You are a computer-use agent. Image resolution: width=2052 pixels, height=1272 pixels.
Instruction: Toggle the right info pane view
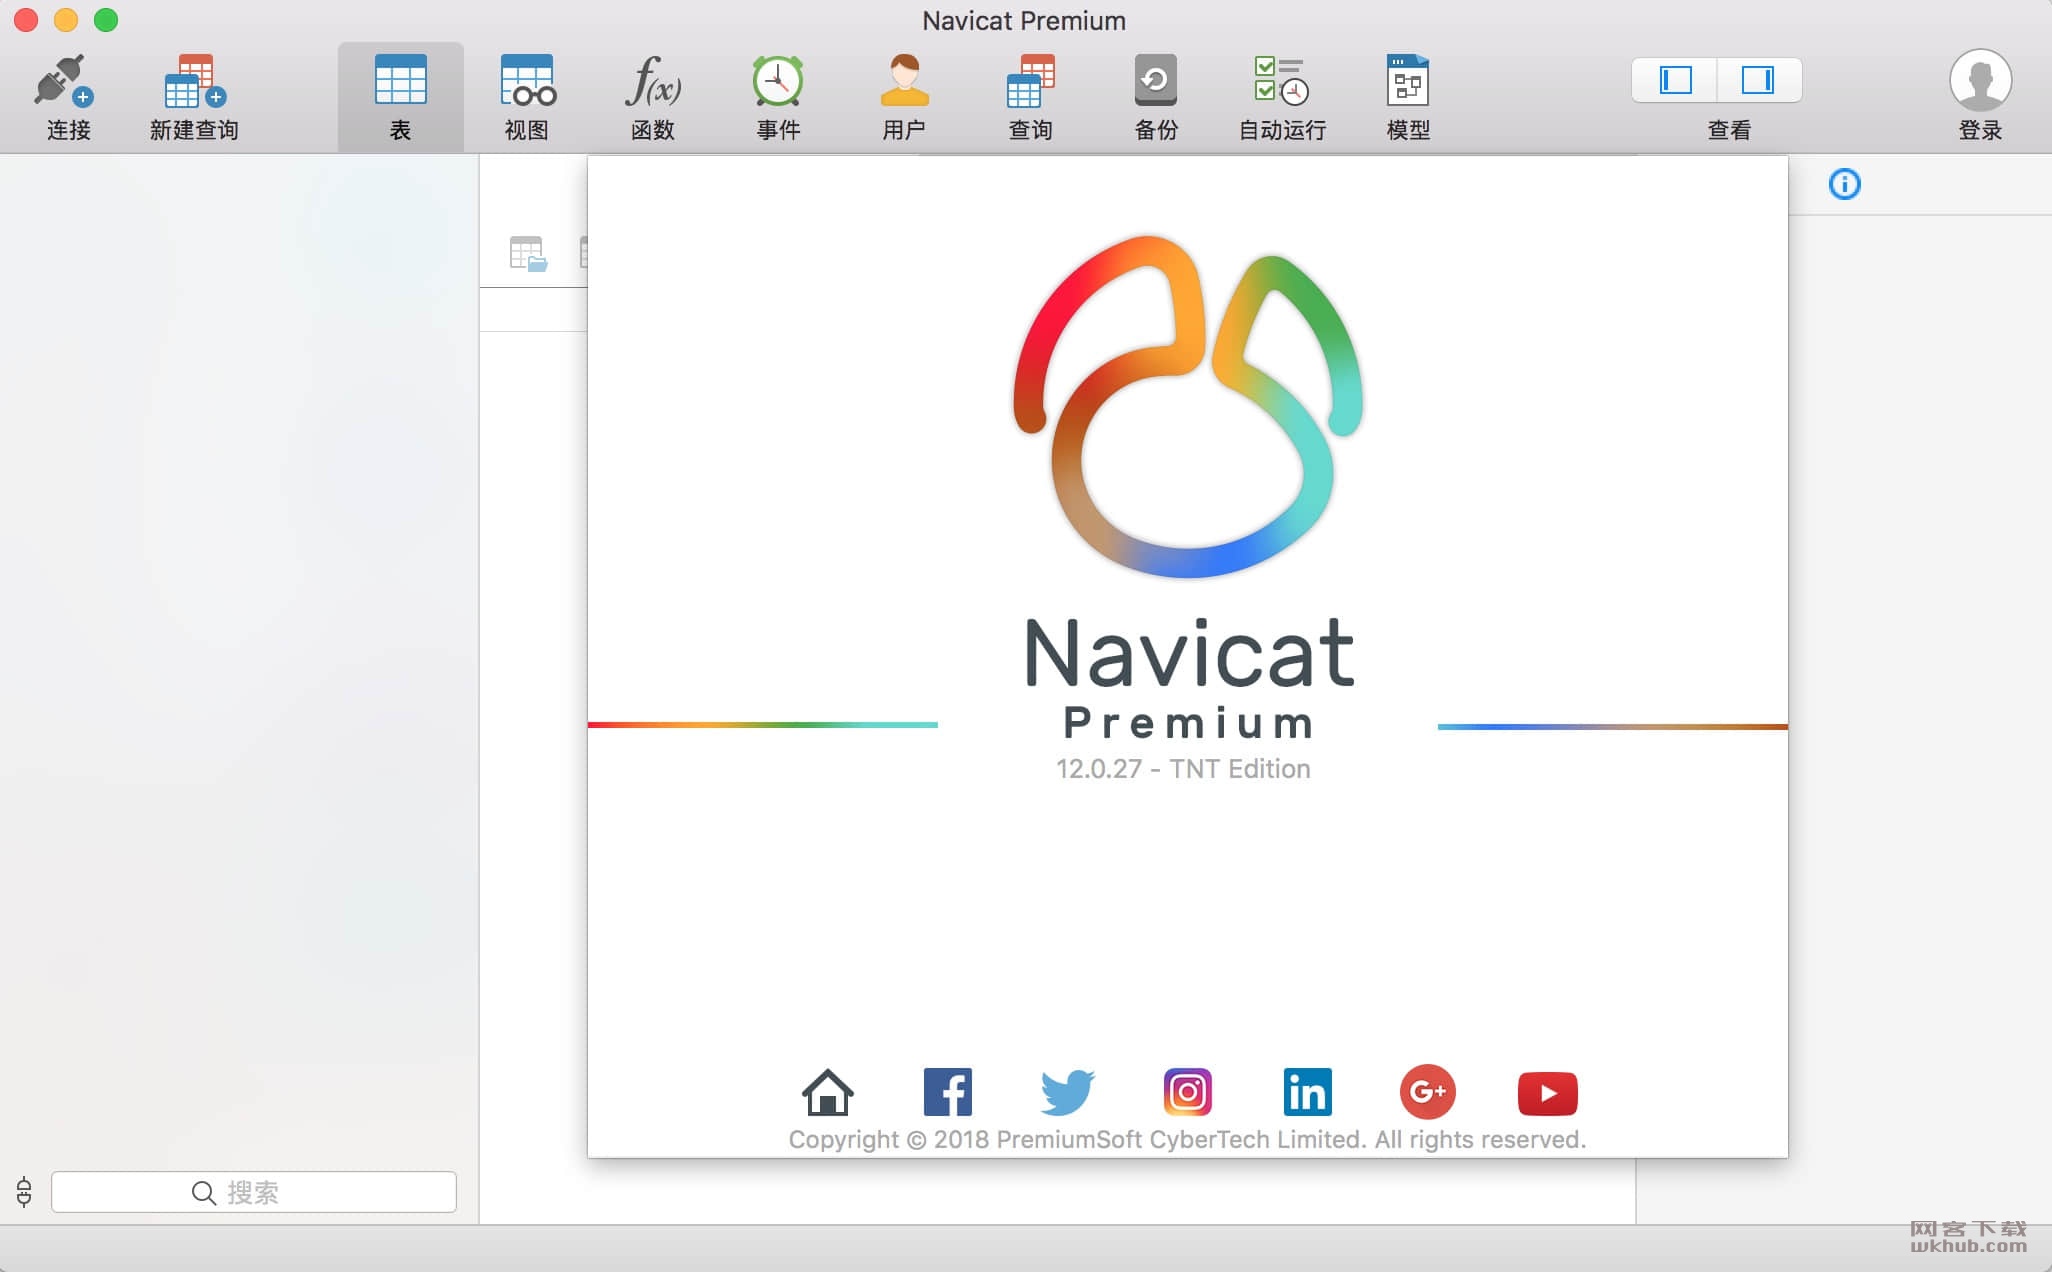tap(1759, 80)
